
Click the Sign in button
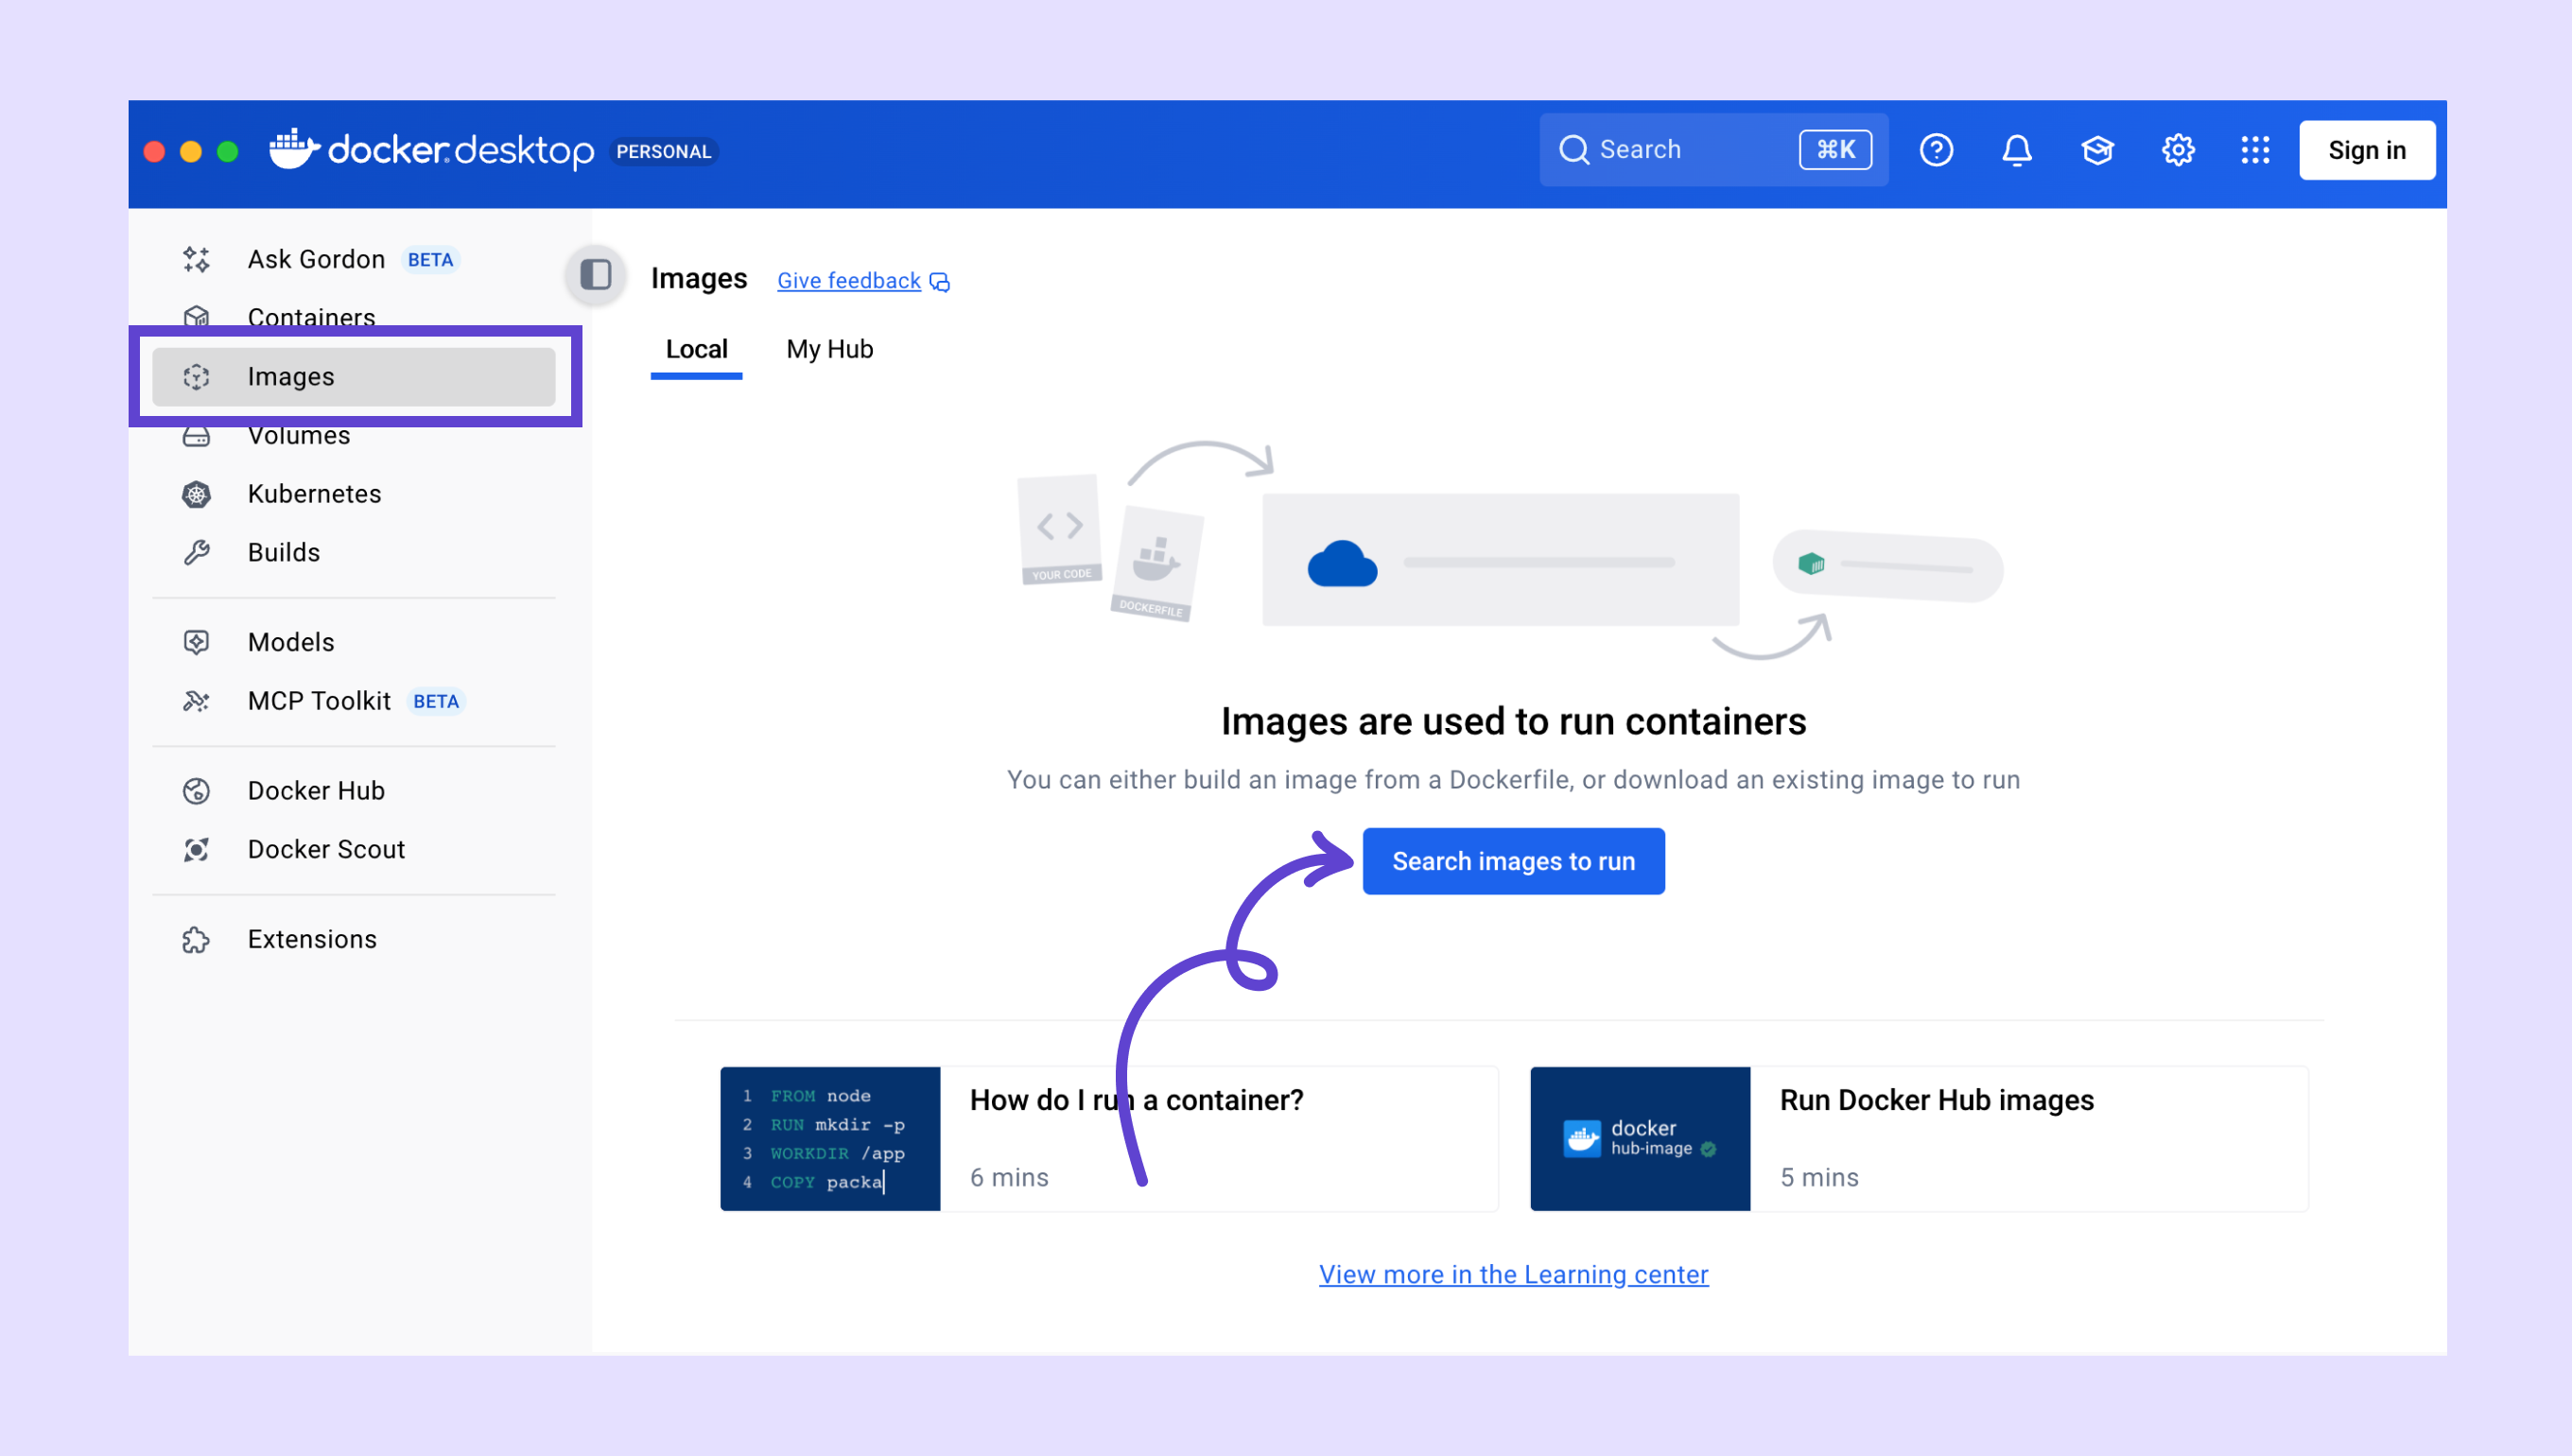2366,150
